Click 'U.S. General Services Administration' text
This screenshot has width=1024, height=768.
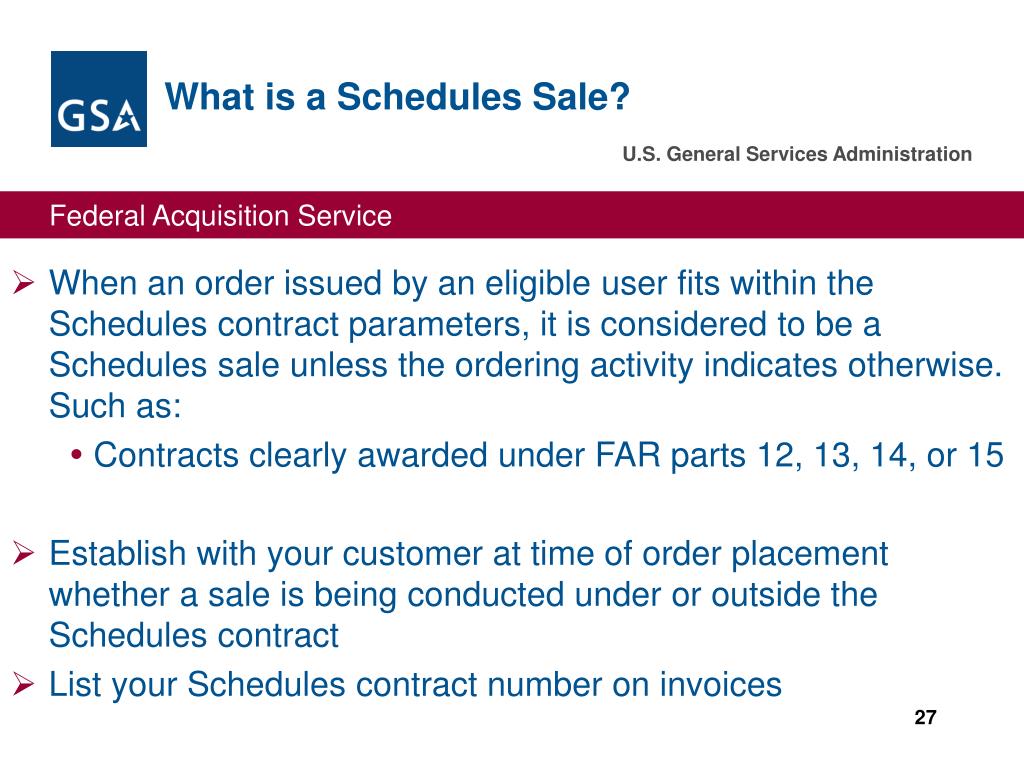797,154
